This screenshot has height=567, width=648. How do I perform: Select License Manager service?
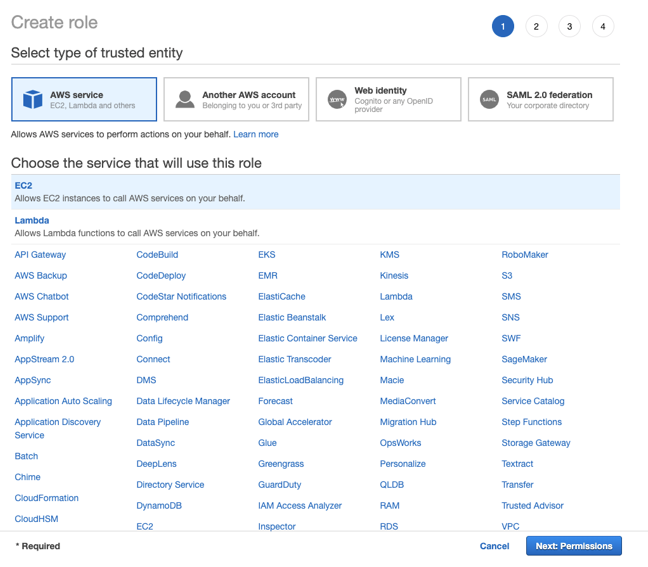click(414, 338)
